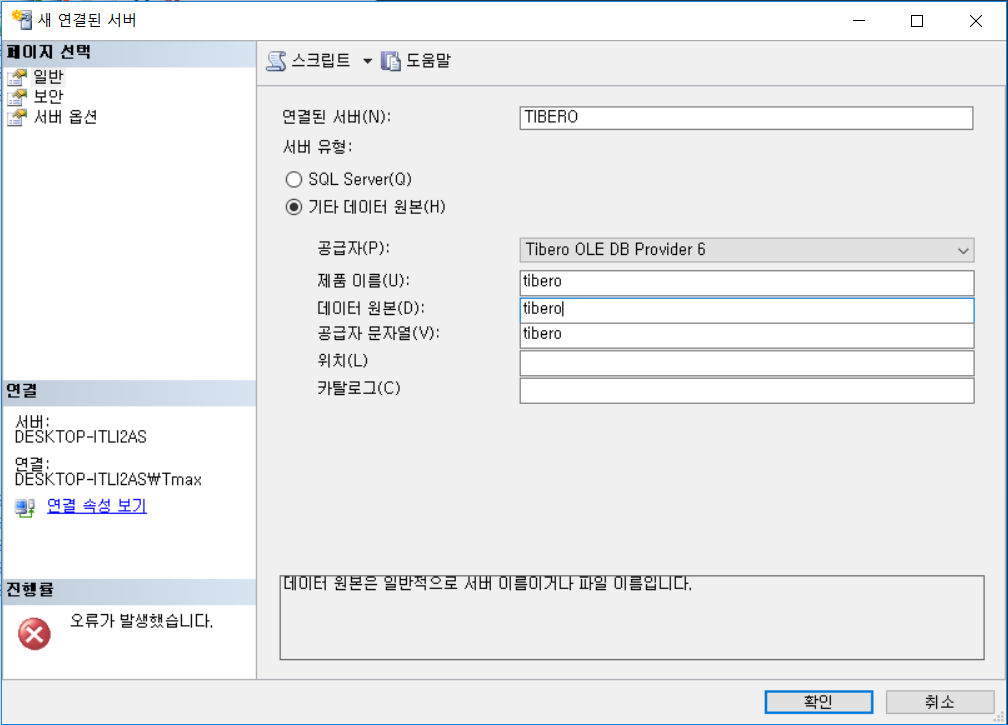
Task: Click the connection properties computer icon
Action: (x=25, y=508)
